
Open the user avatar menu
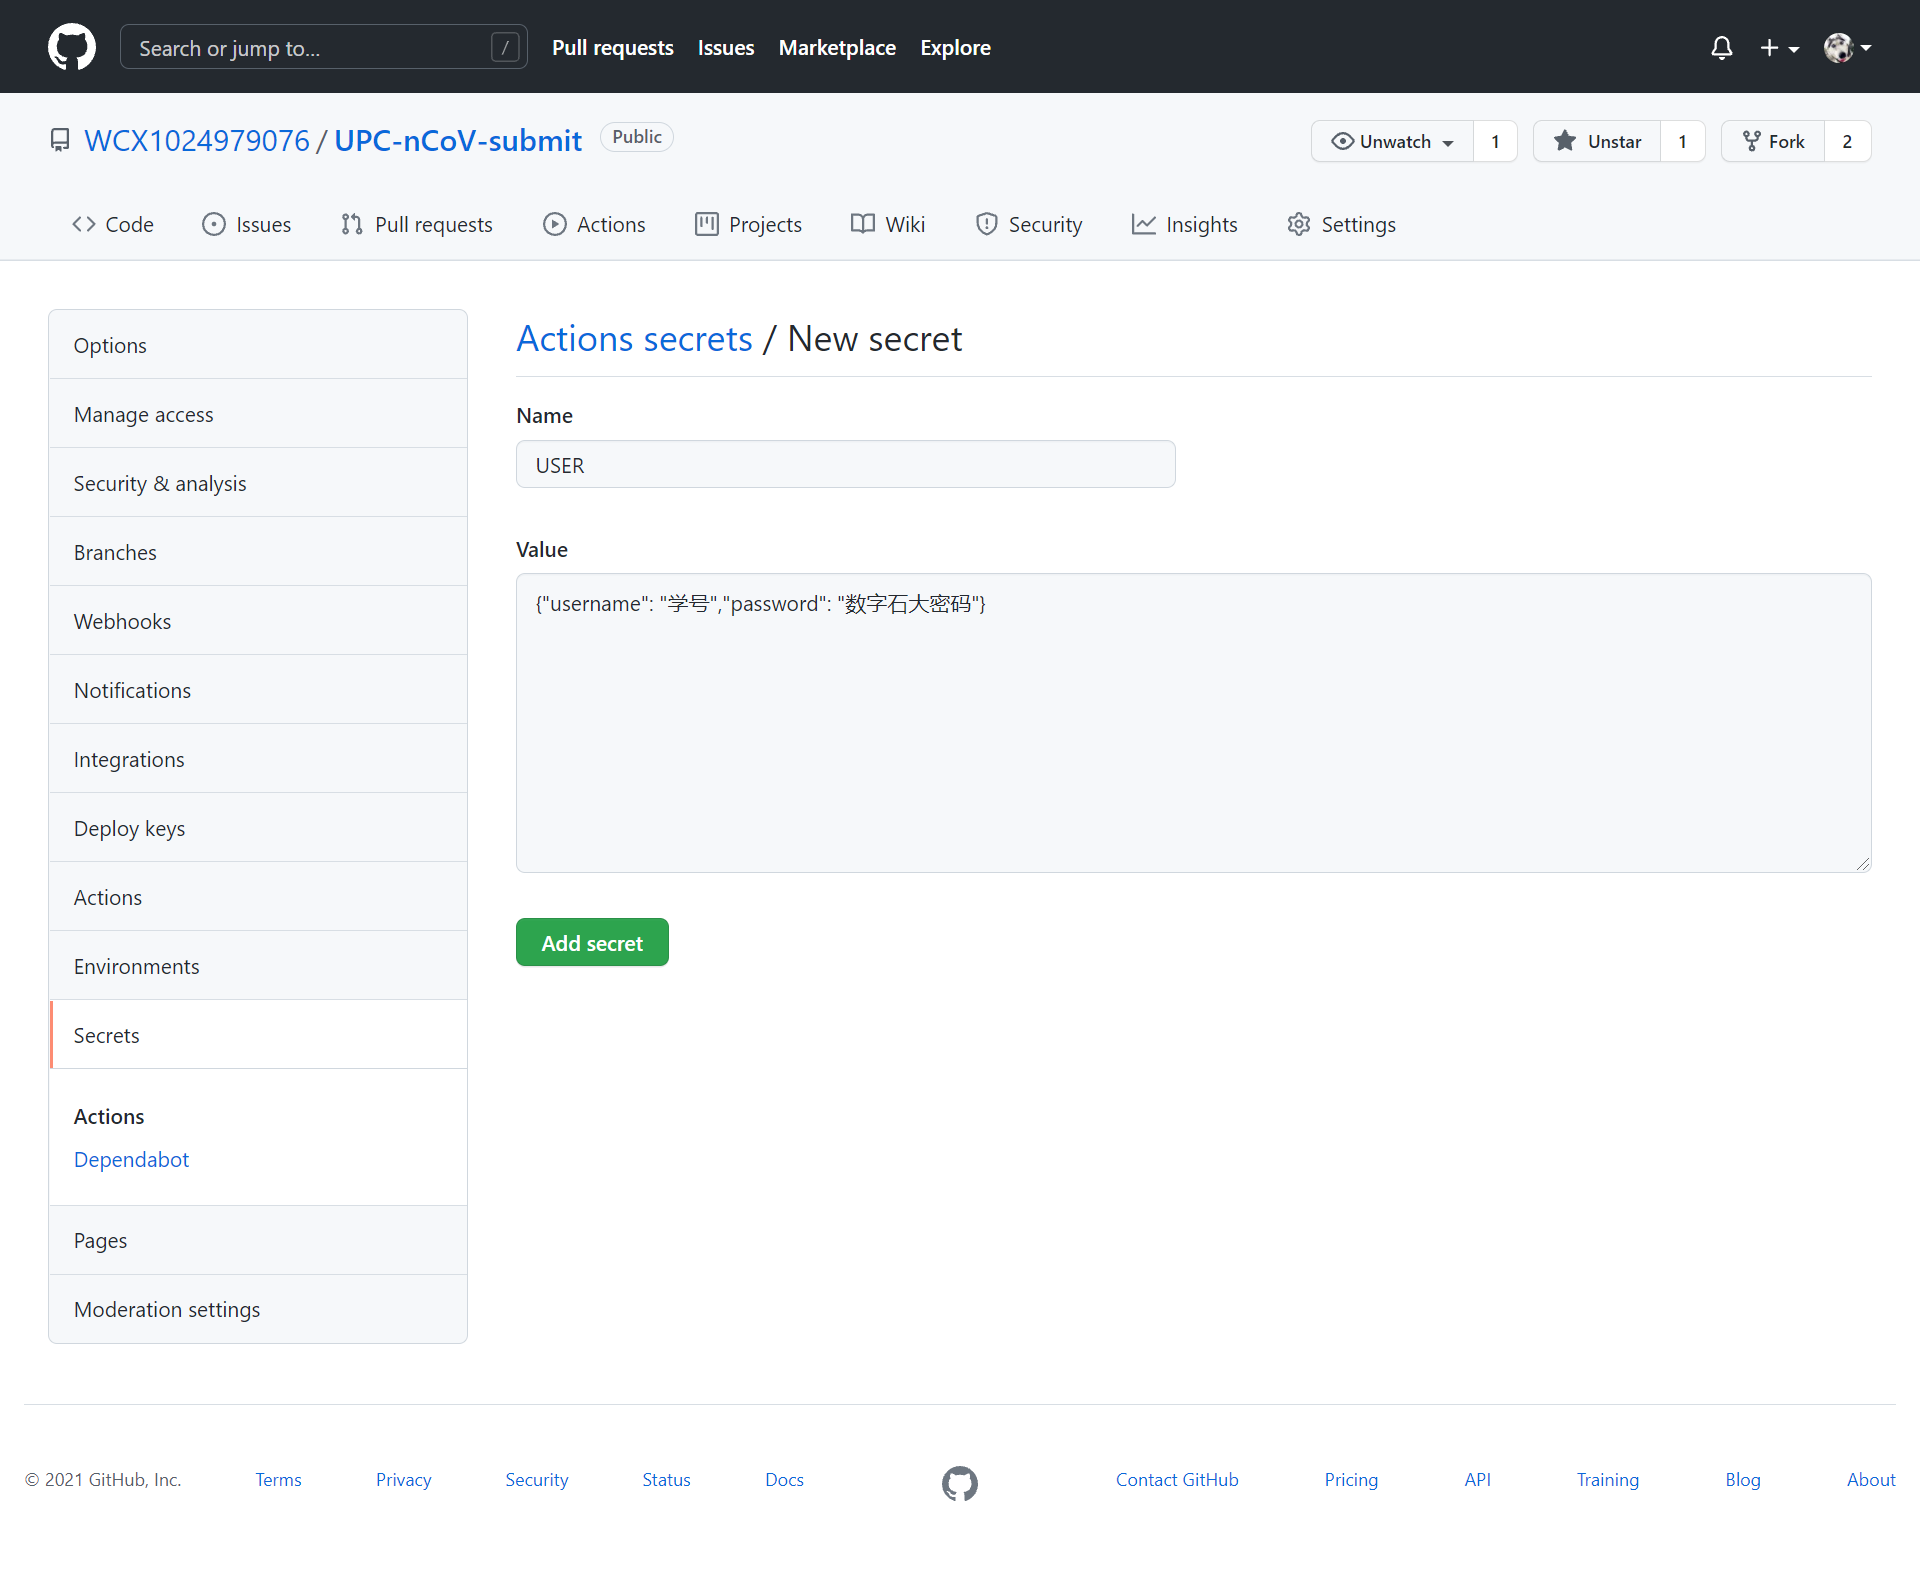1846,48
